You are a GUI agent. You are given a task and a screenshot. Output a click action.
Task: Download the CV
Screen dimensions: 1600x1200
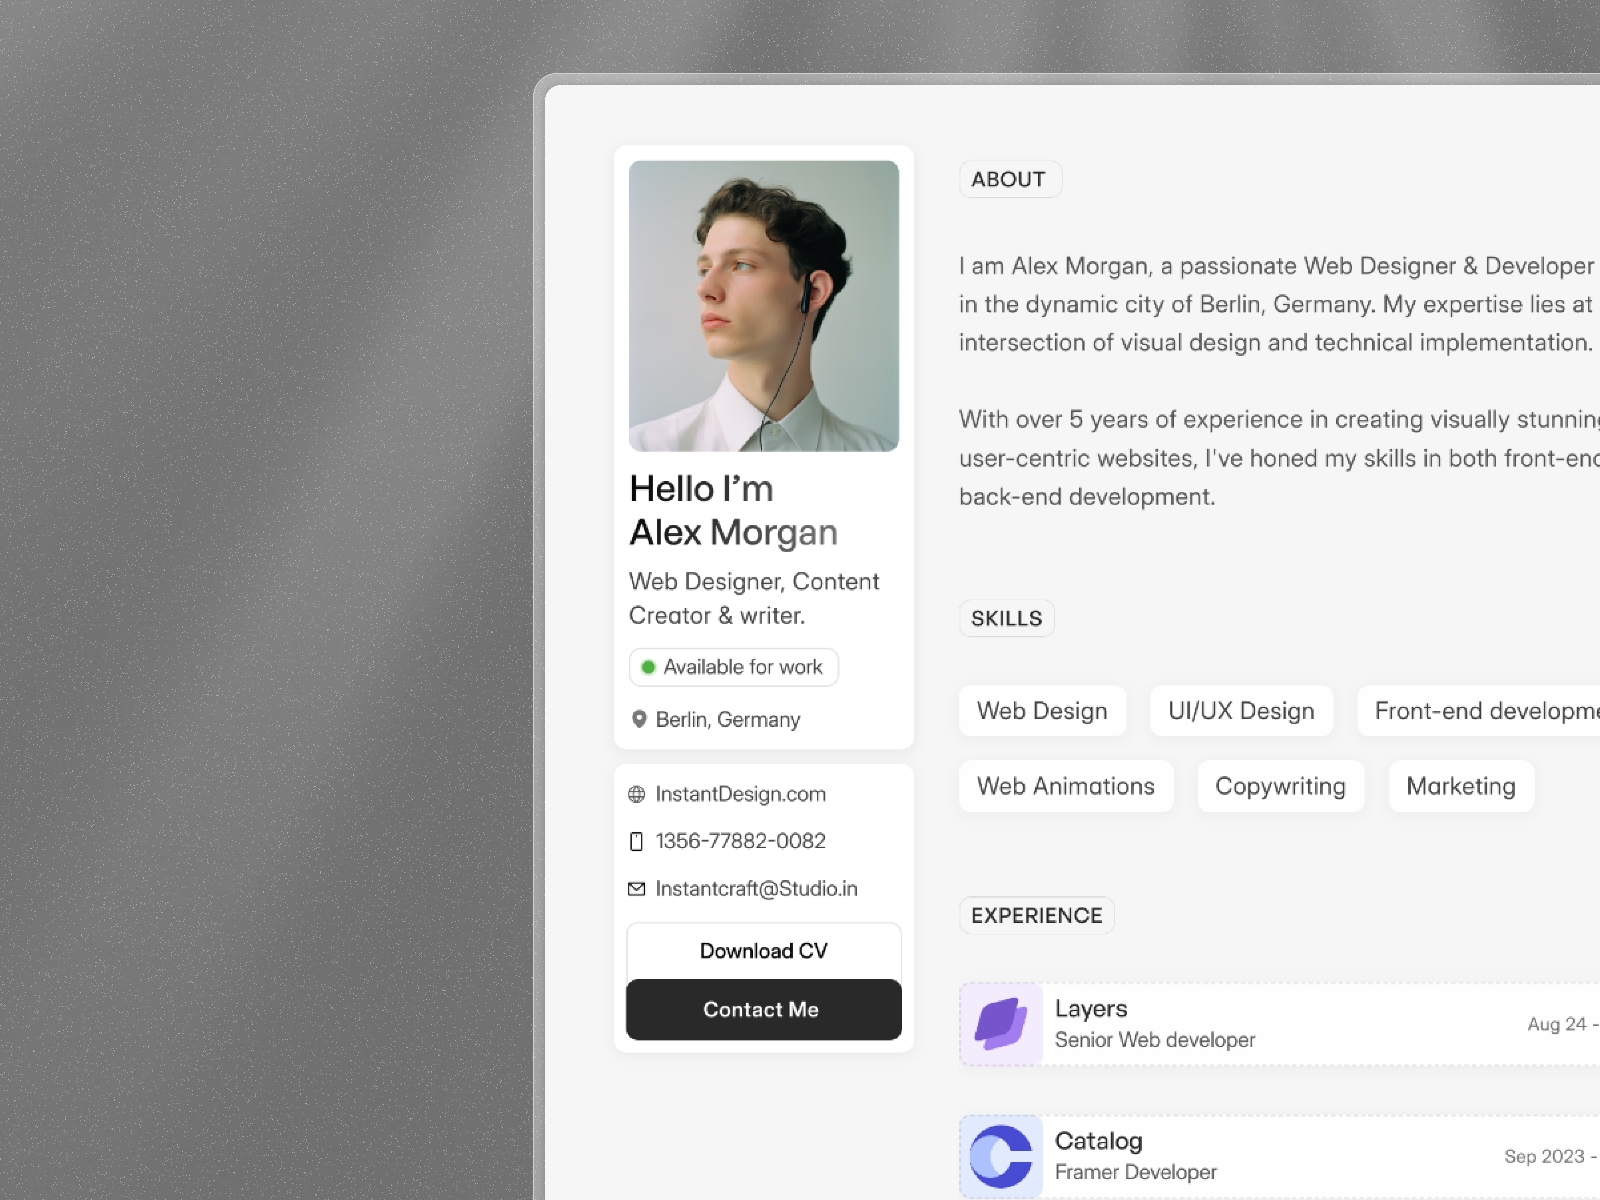[x=764, y=951]
